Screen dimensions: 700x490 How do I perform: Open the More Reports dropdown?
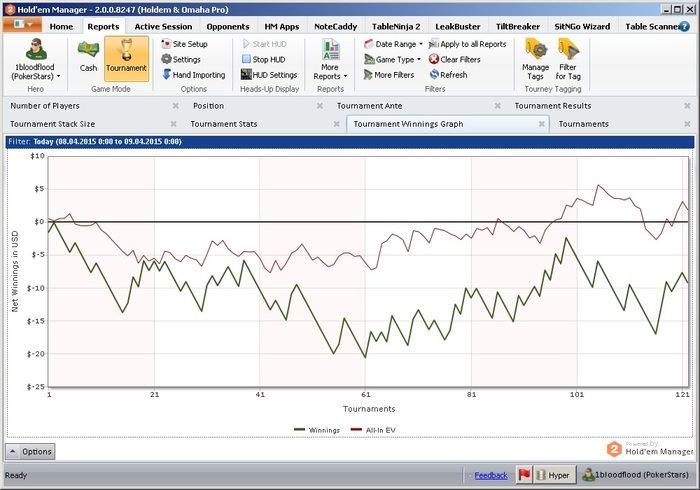(330, 60)
